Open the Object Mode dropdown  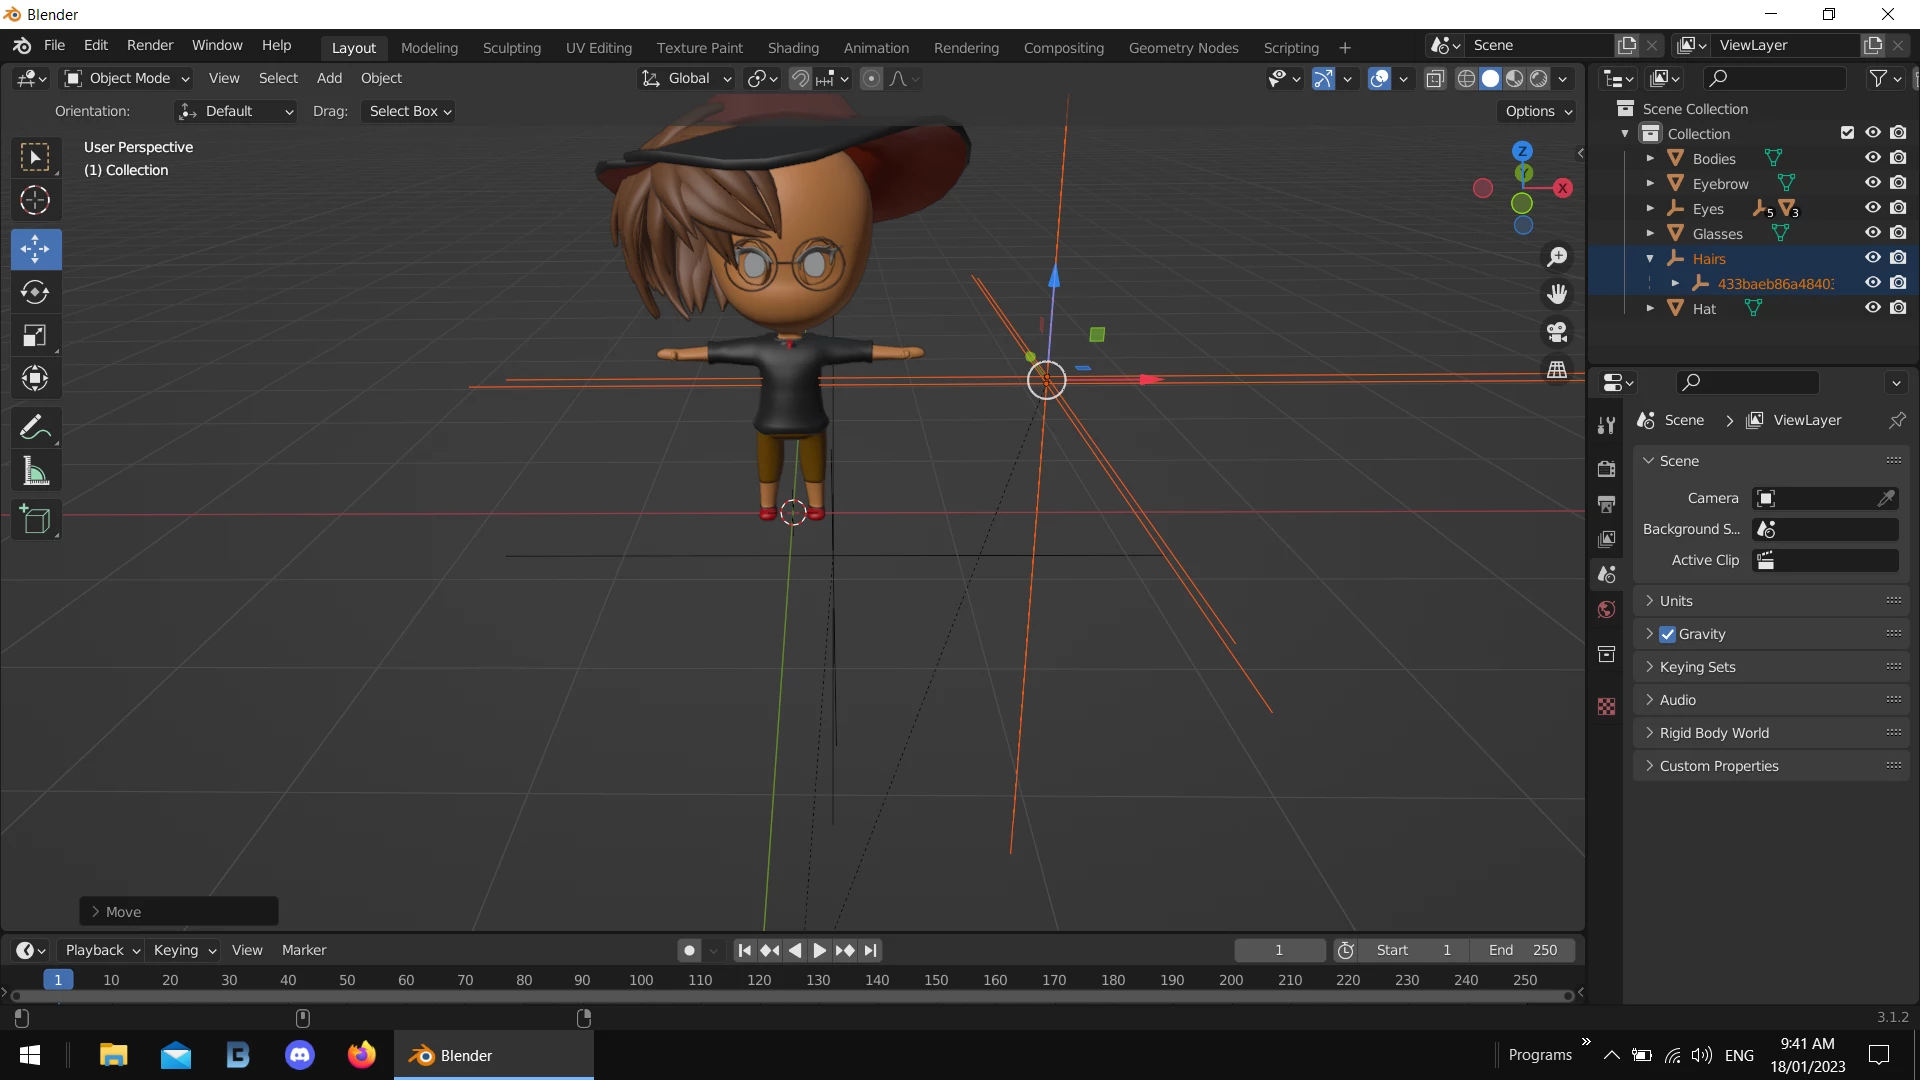[x=127, y=78]
